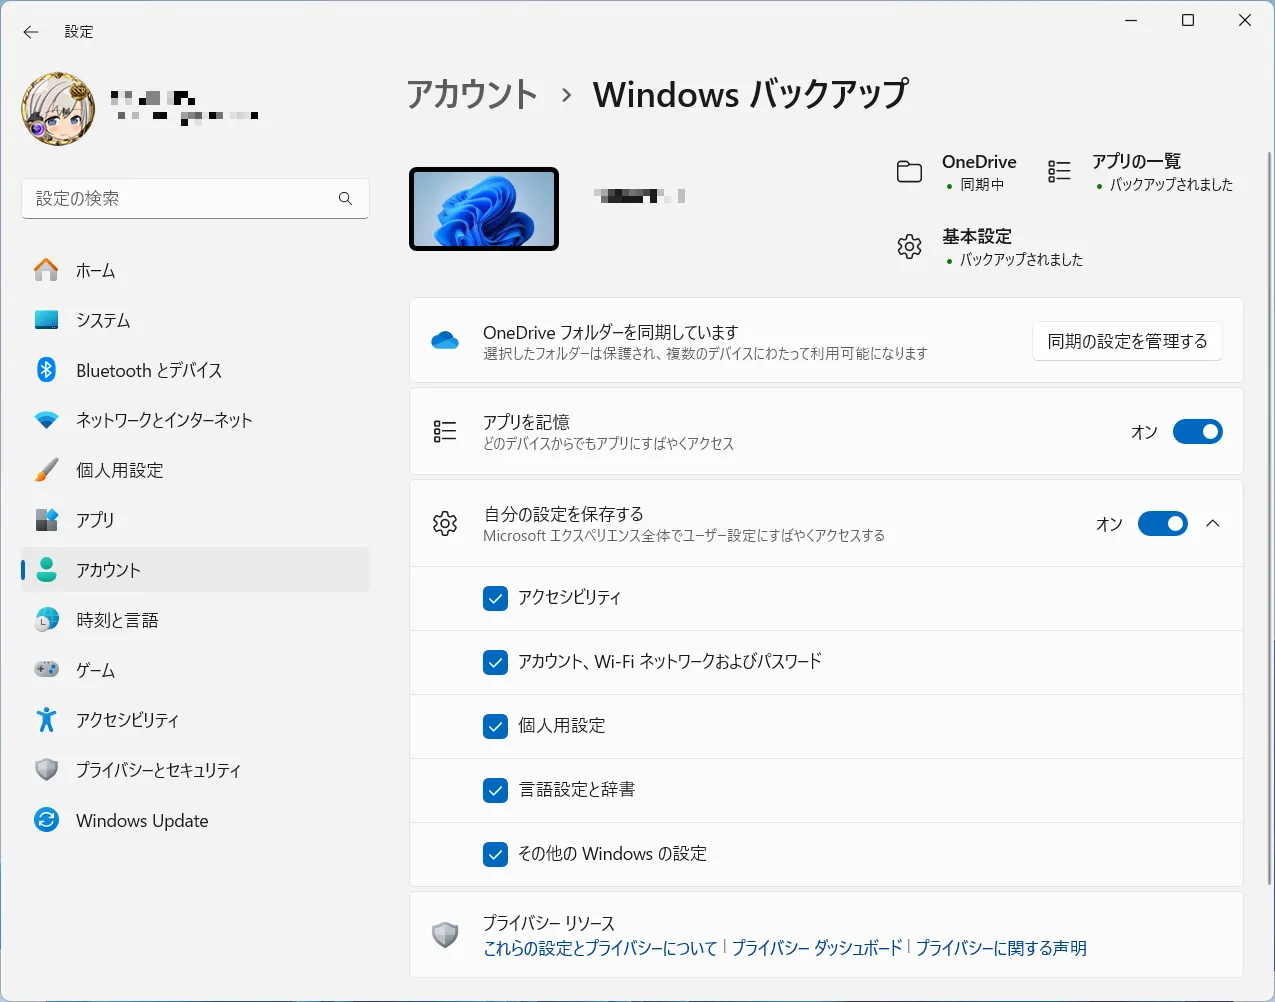This screenshot has height=1002, width=1275.
Task: Click the back arrow icon
Action: click(31, 32)
